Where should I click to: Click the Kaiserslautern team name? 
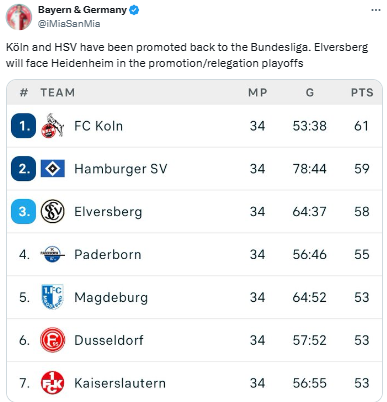120,383
